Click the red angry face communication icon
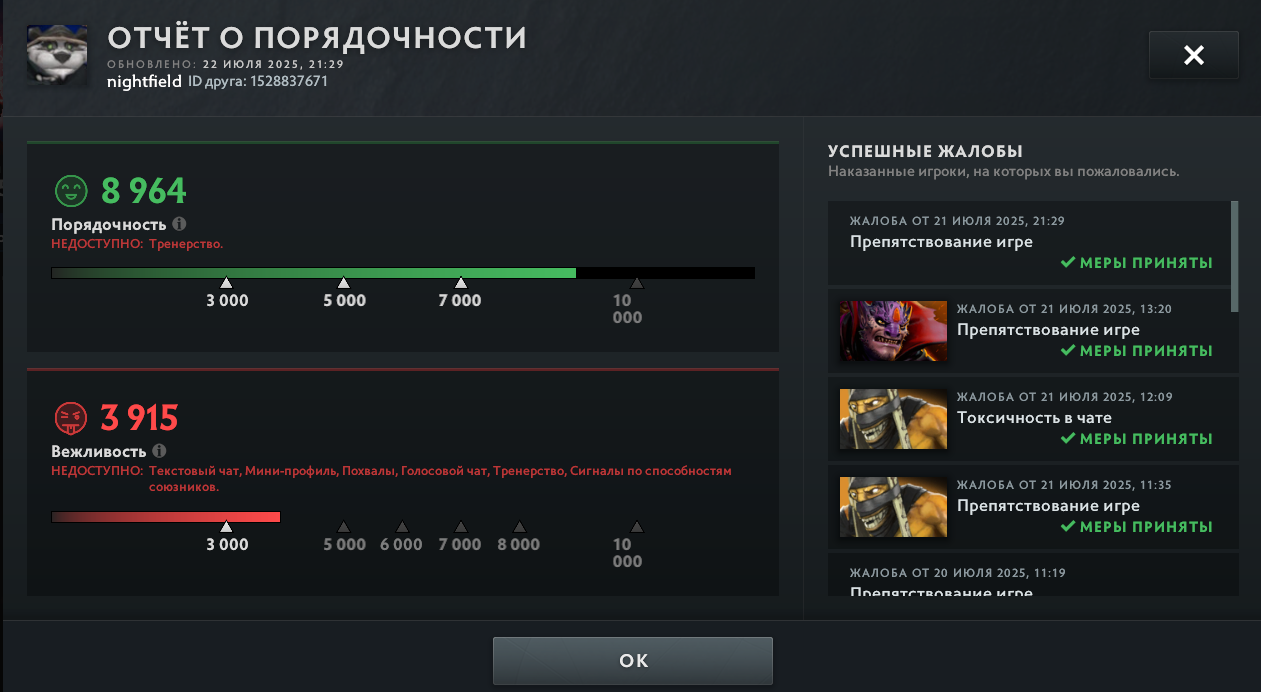Screen dimensions: 1261x692 [x=69, y=417]
